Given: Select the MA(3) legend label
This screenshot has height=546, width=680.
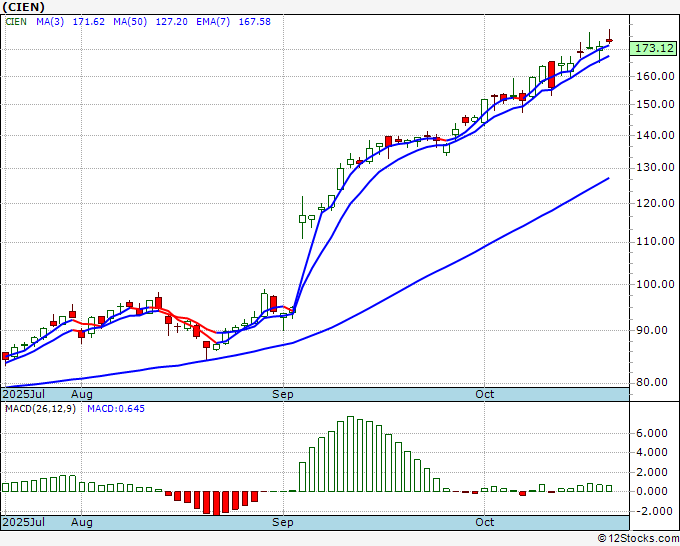Looking at the screenshot, I should [50, 22].
